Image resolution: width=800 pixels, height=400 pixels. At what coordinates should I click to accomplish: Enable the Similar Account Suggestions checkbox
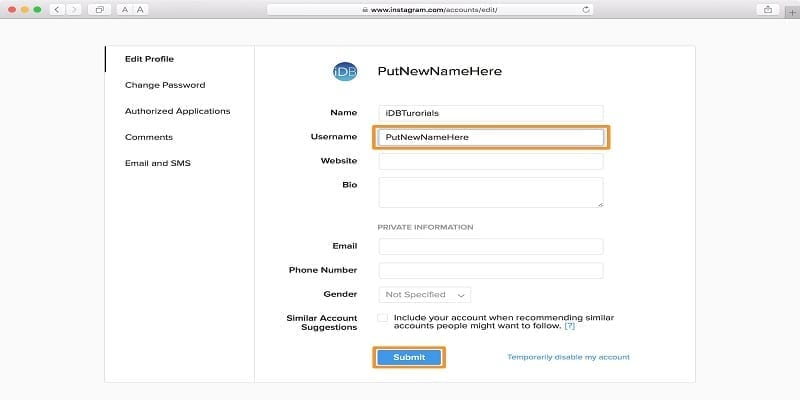[383, 317]
